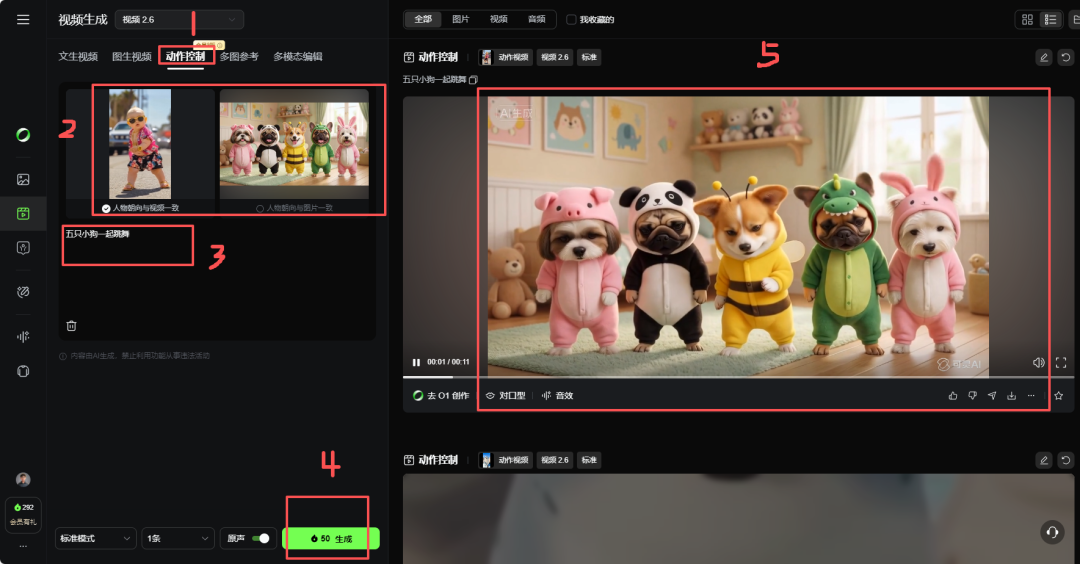Screen dimensions: 1080x564
Task: Toggle the 原声 original sound switch
Action: click(261, 539)
